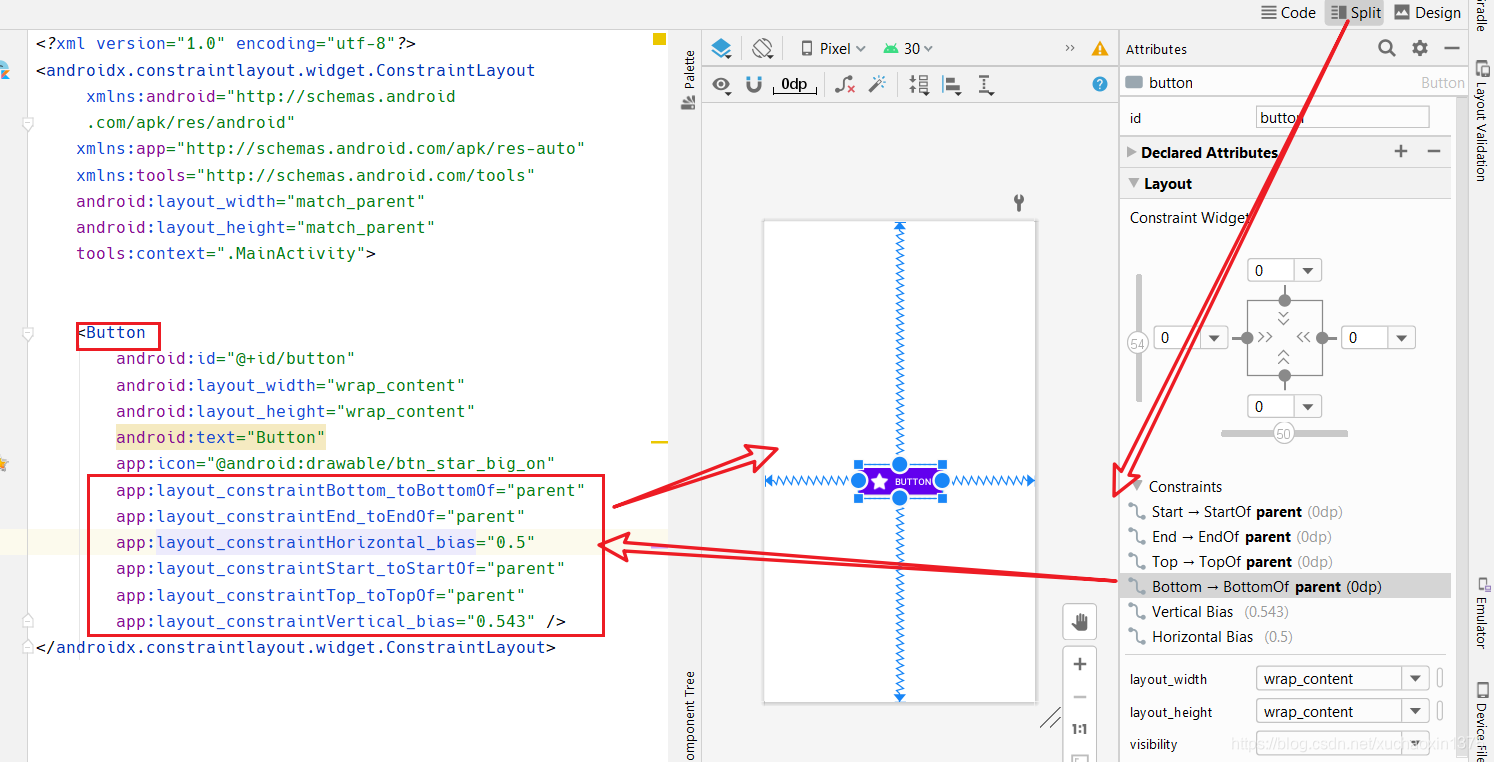The height and width of the screenshot is (762, 1494).
Task: Open the View Options eye menu
Action: [x=721, y=85]
